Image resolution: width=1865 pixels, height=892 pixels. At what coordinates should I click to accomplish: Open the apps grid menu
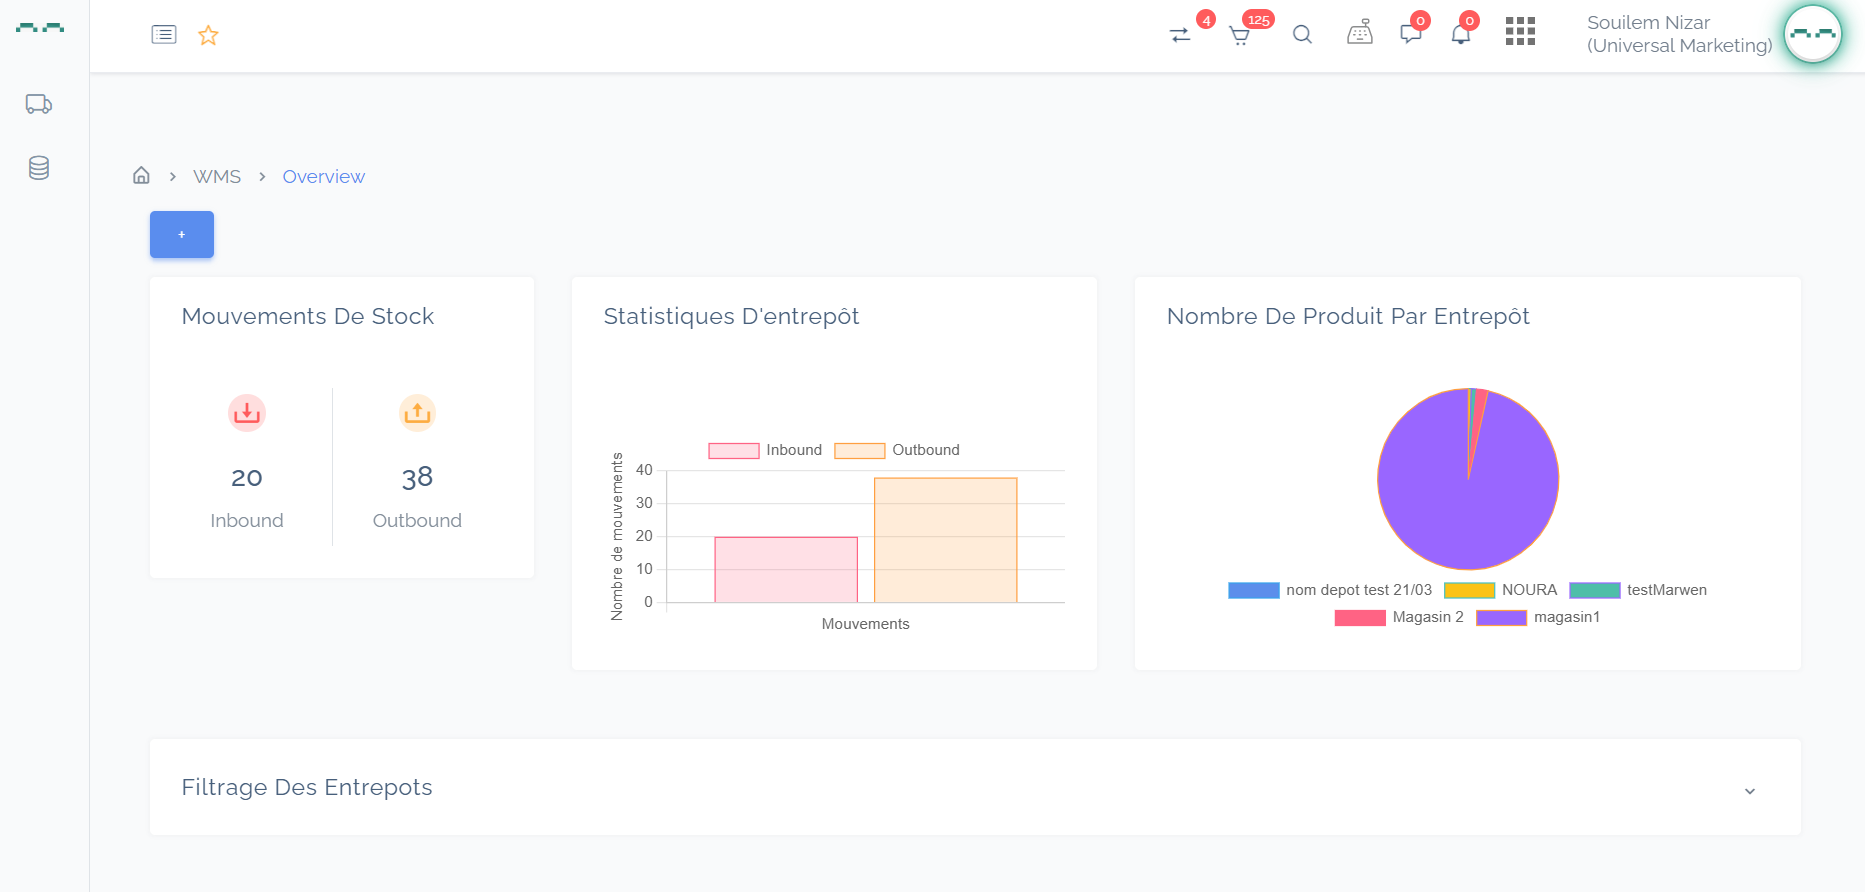(1520, 32)
